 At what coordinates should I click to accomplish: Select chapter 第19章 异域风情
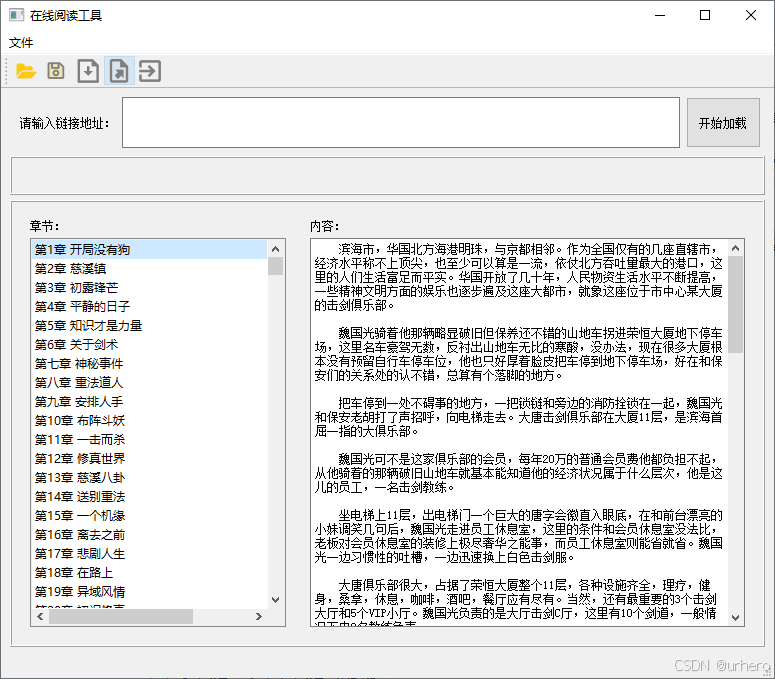149,592
